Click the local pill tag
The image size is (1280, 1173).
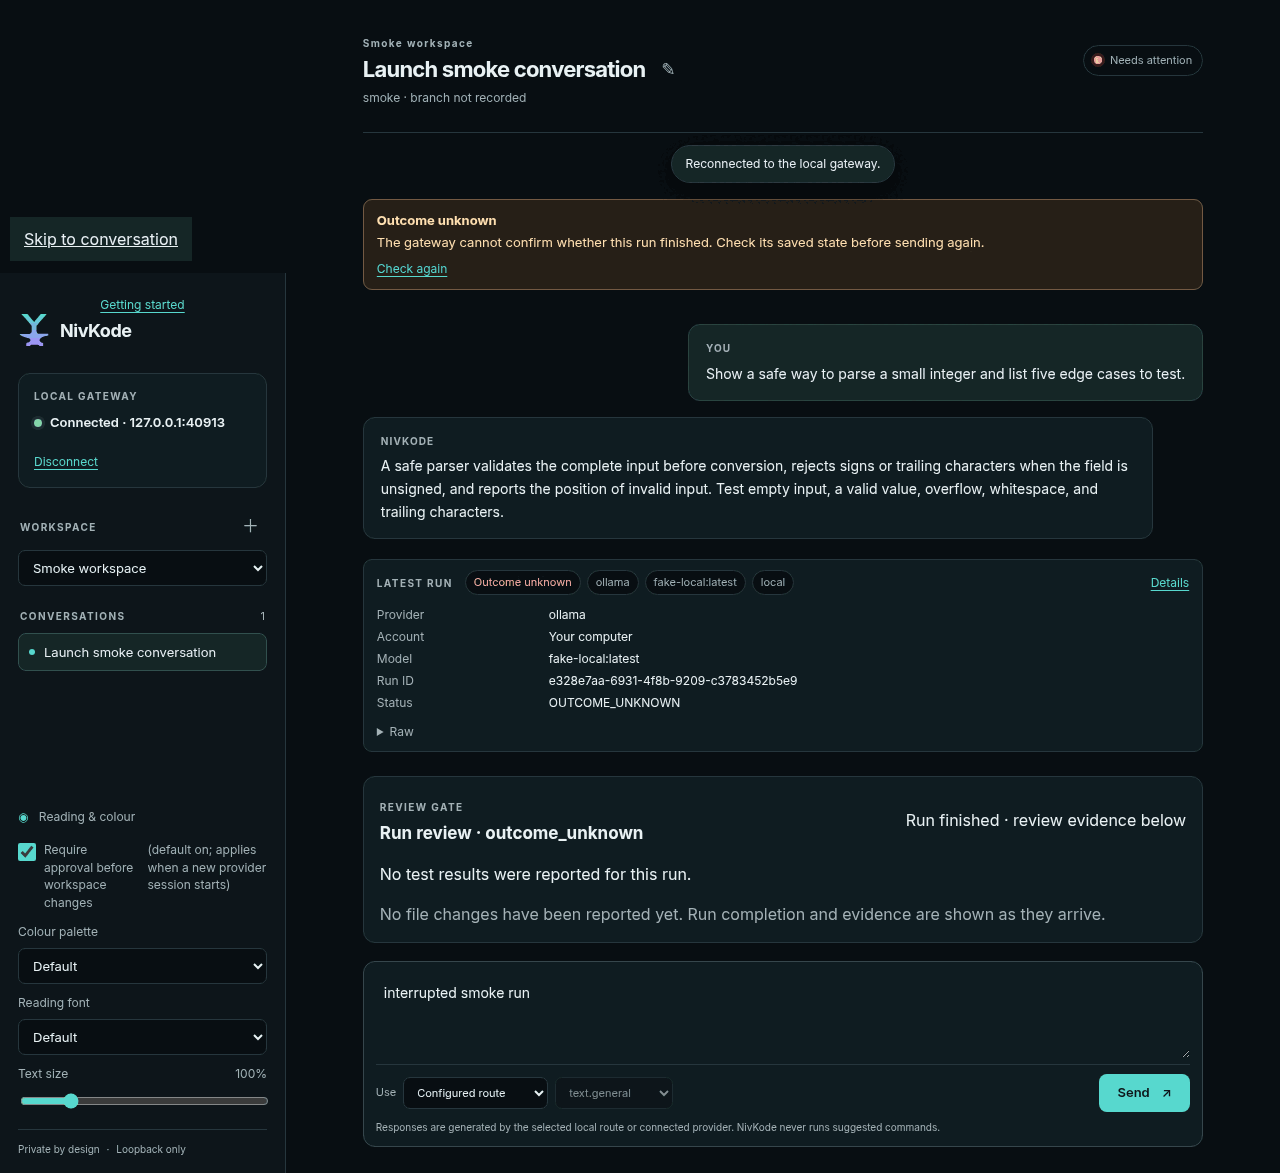[773, 582]
